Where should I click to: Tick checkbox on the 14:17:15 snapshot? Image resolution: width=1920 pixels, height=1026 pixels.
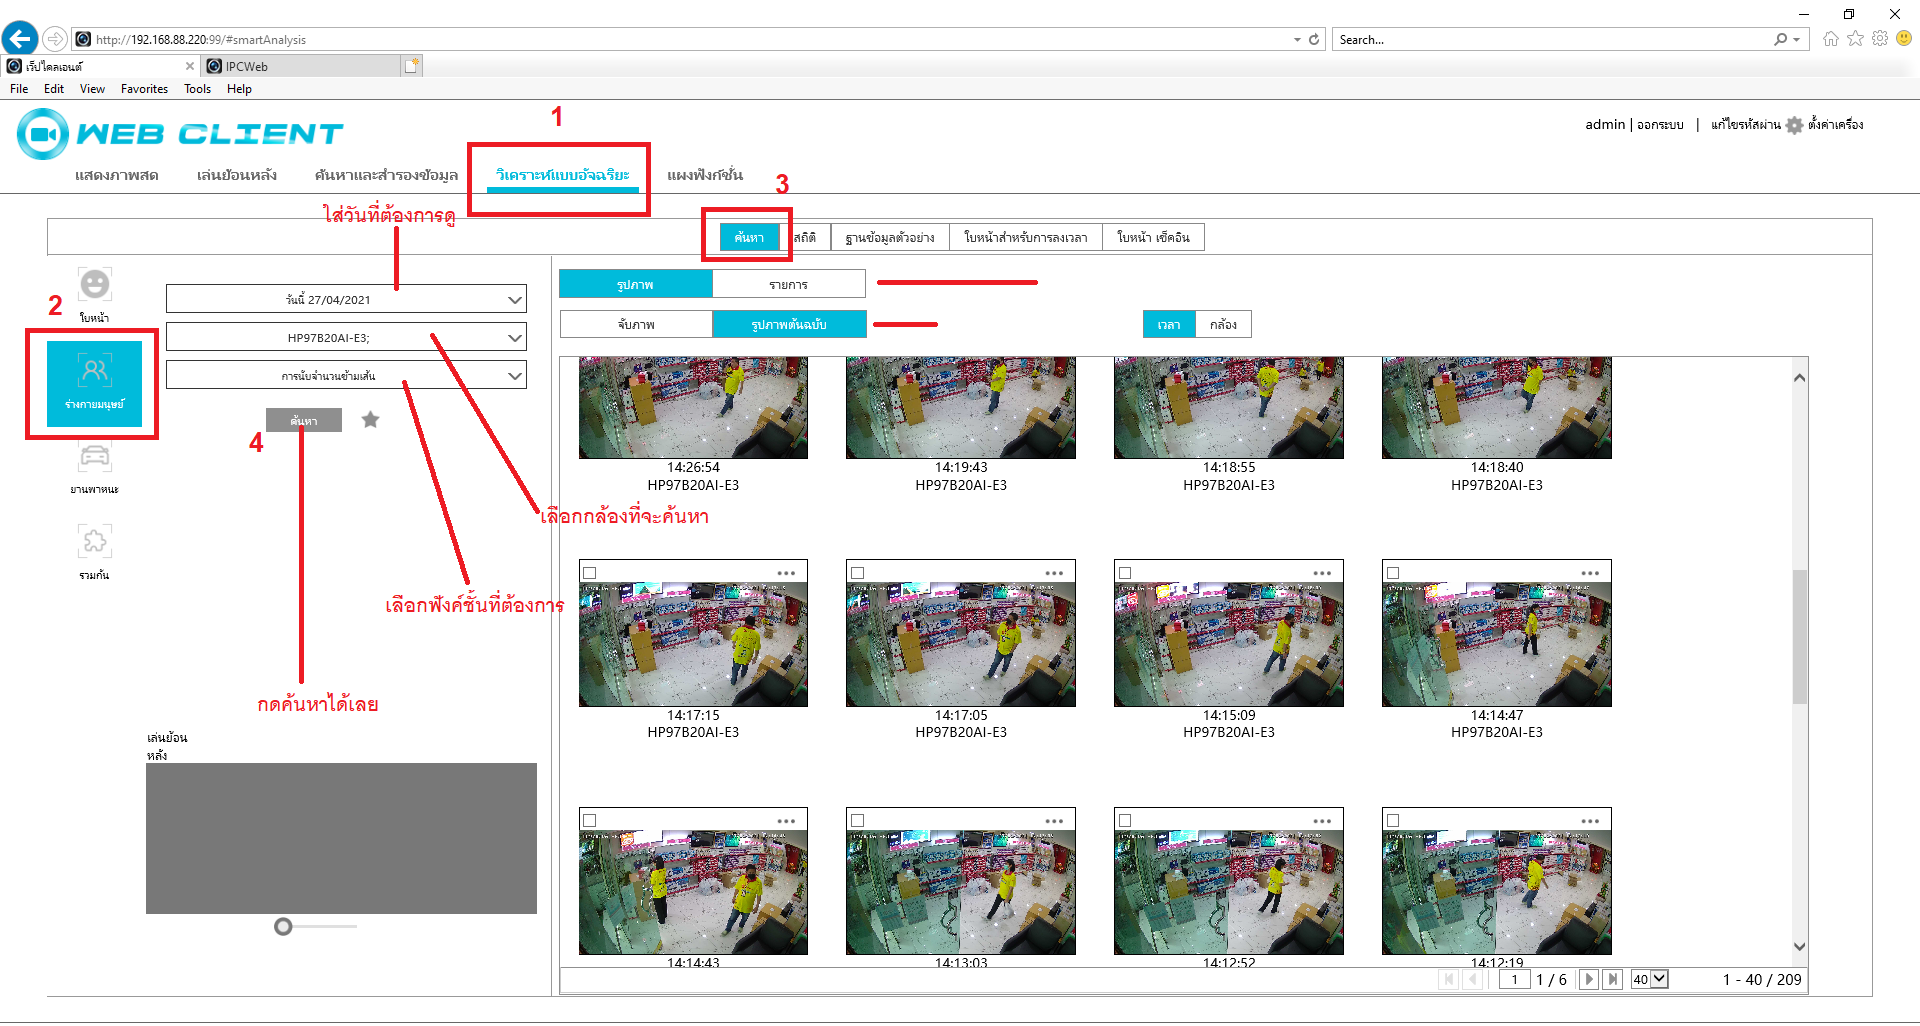[x=590, y=574]
